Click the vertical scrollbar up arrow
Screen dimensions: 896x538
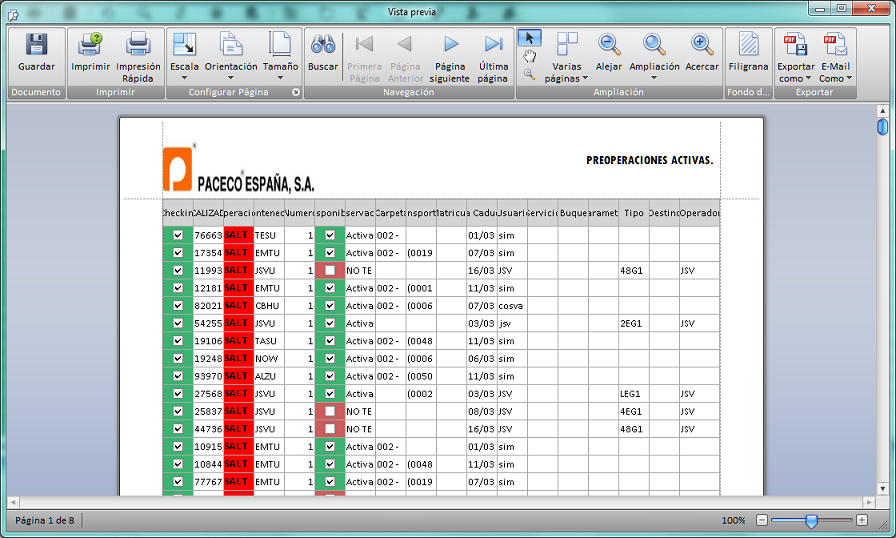(x=882, y=111)
